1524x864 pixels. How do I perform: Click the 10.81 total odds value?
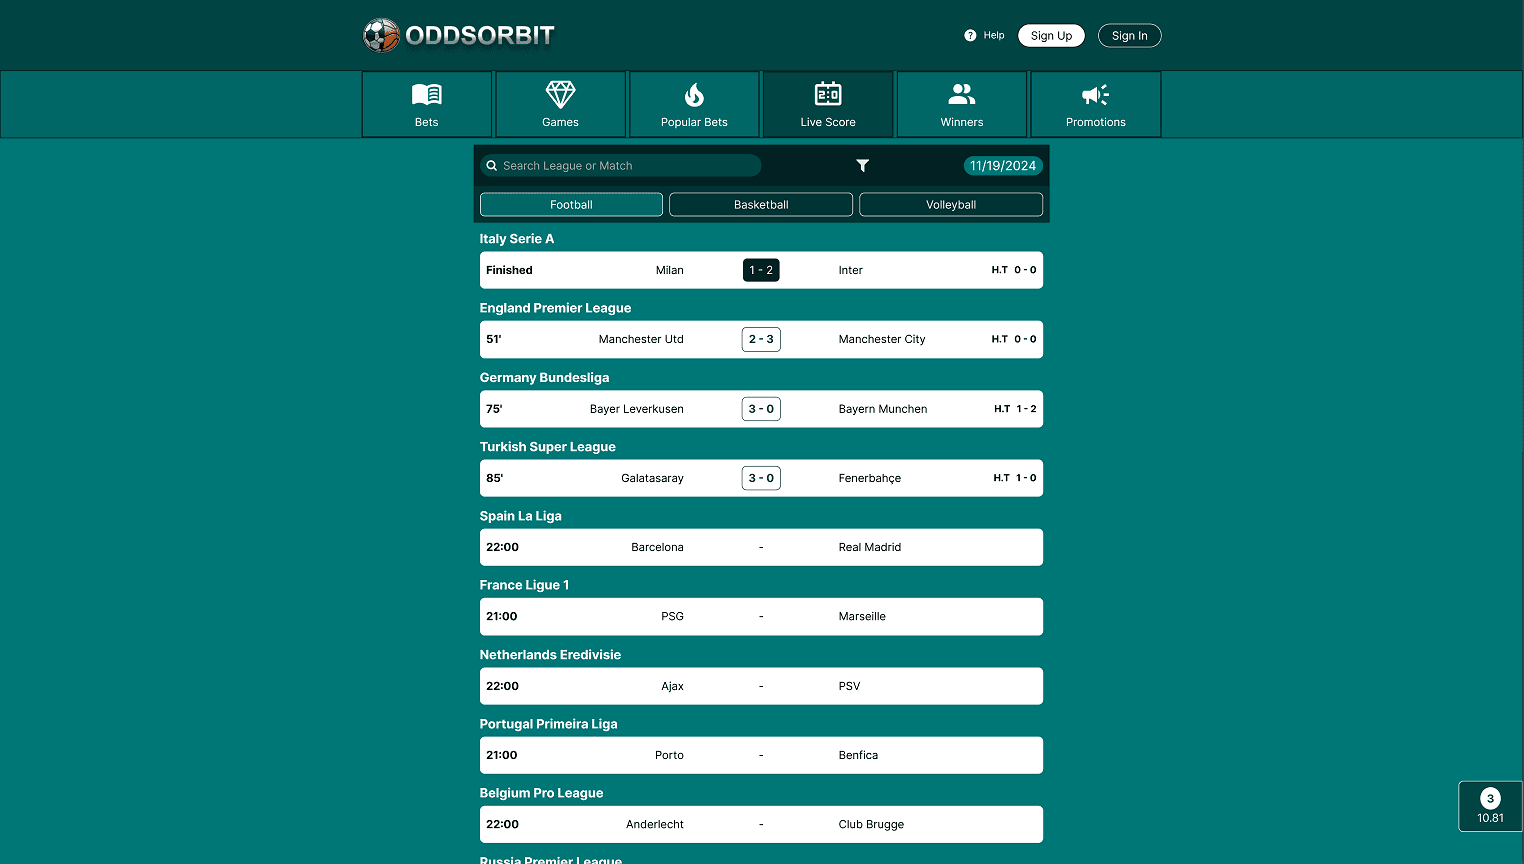point(1490,818)
